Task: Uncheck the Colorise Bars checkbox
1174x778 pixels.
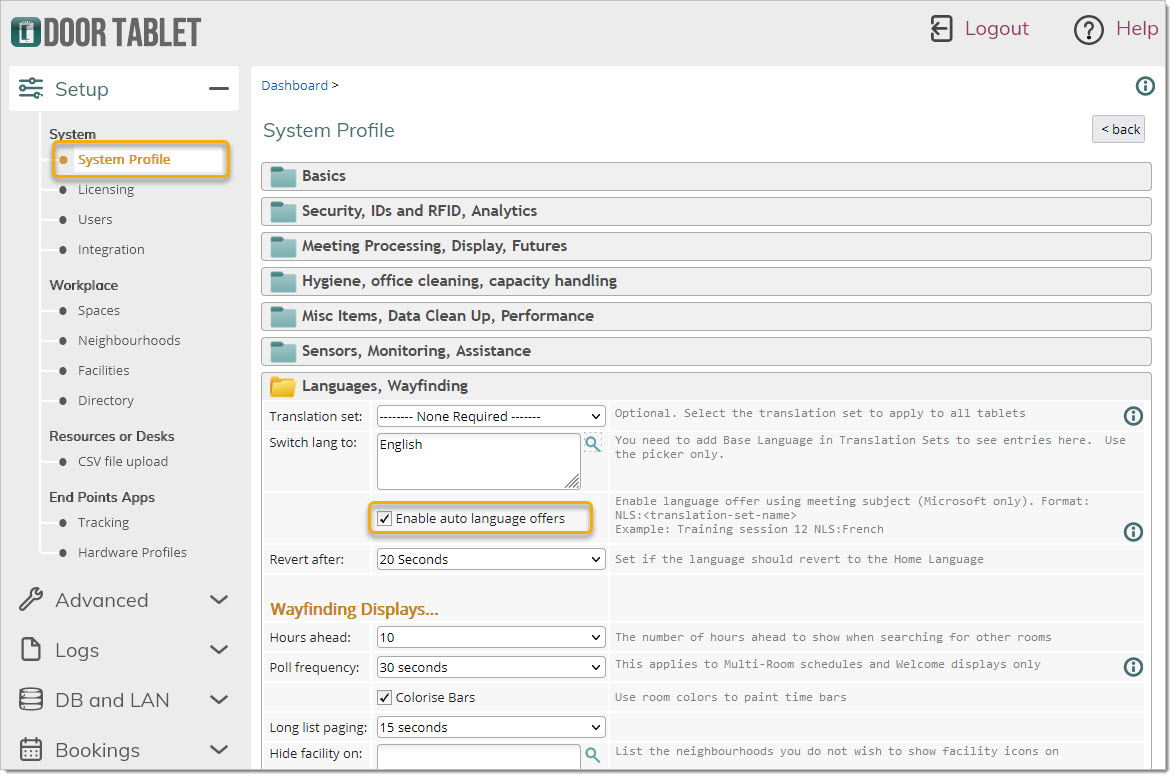Action: point(385,698)
